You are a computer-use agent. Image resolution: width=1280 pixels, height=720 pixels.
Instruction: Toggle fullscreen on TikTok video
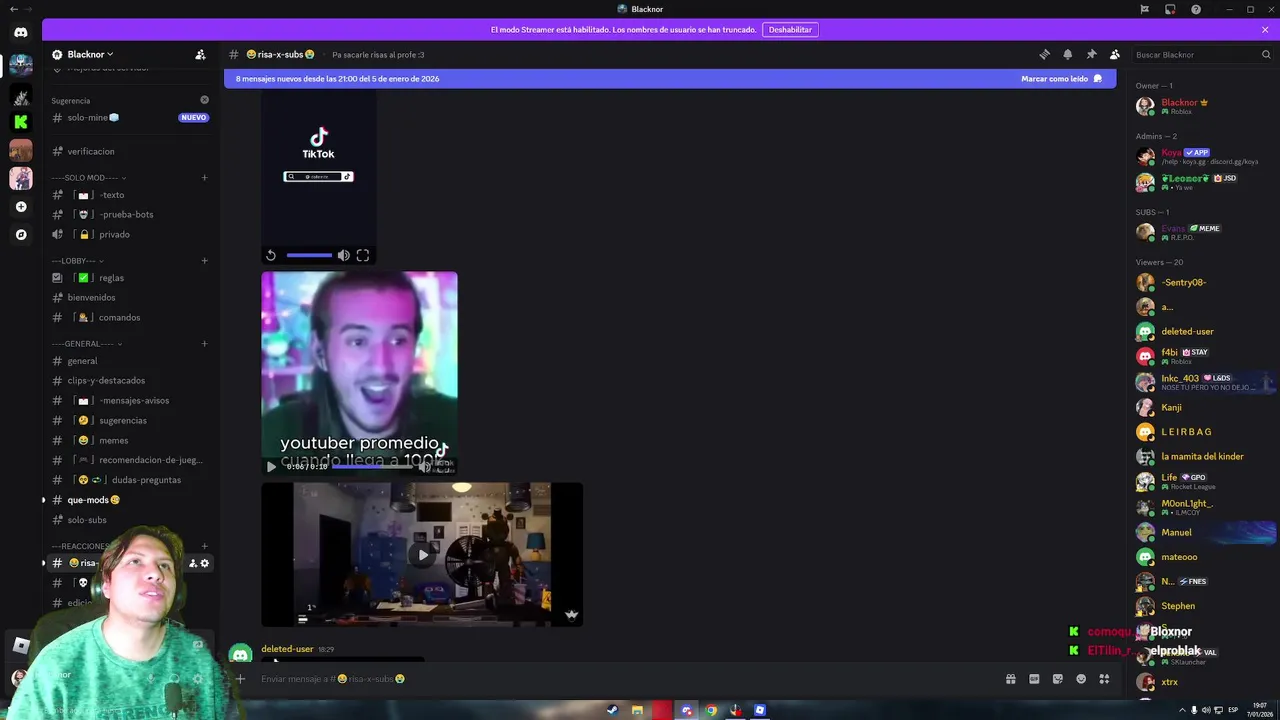pos(363,255)
